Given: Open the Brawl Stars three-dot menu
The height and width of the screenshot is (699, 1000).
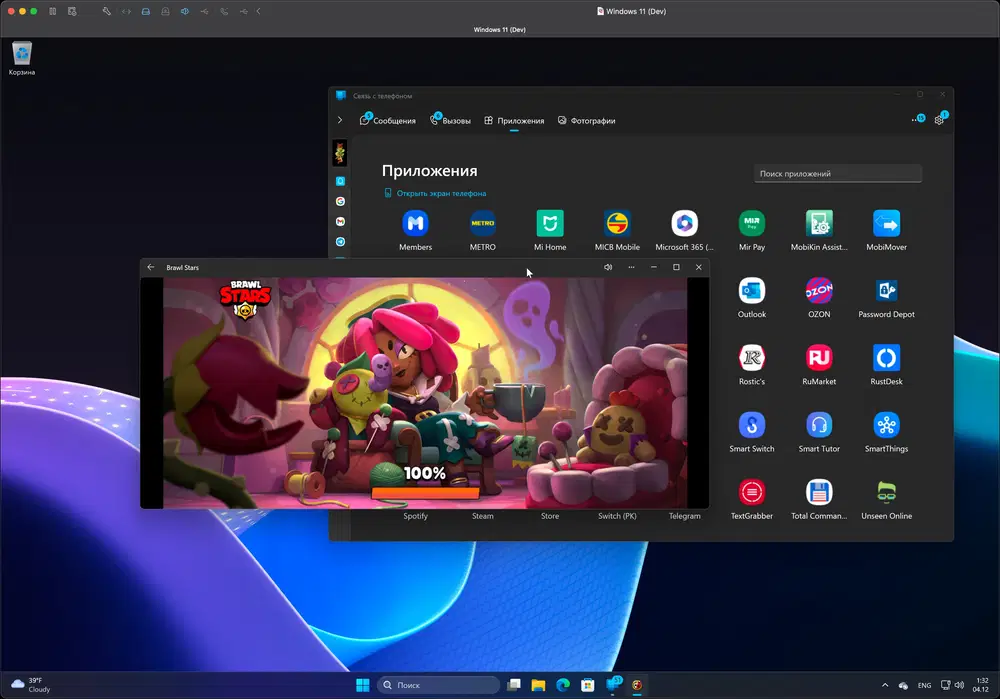Looking at the screenshot, I should click(631, 267).
